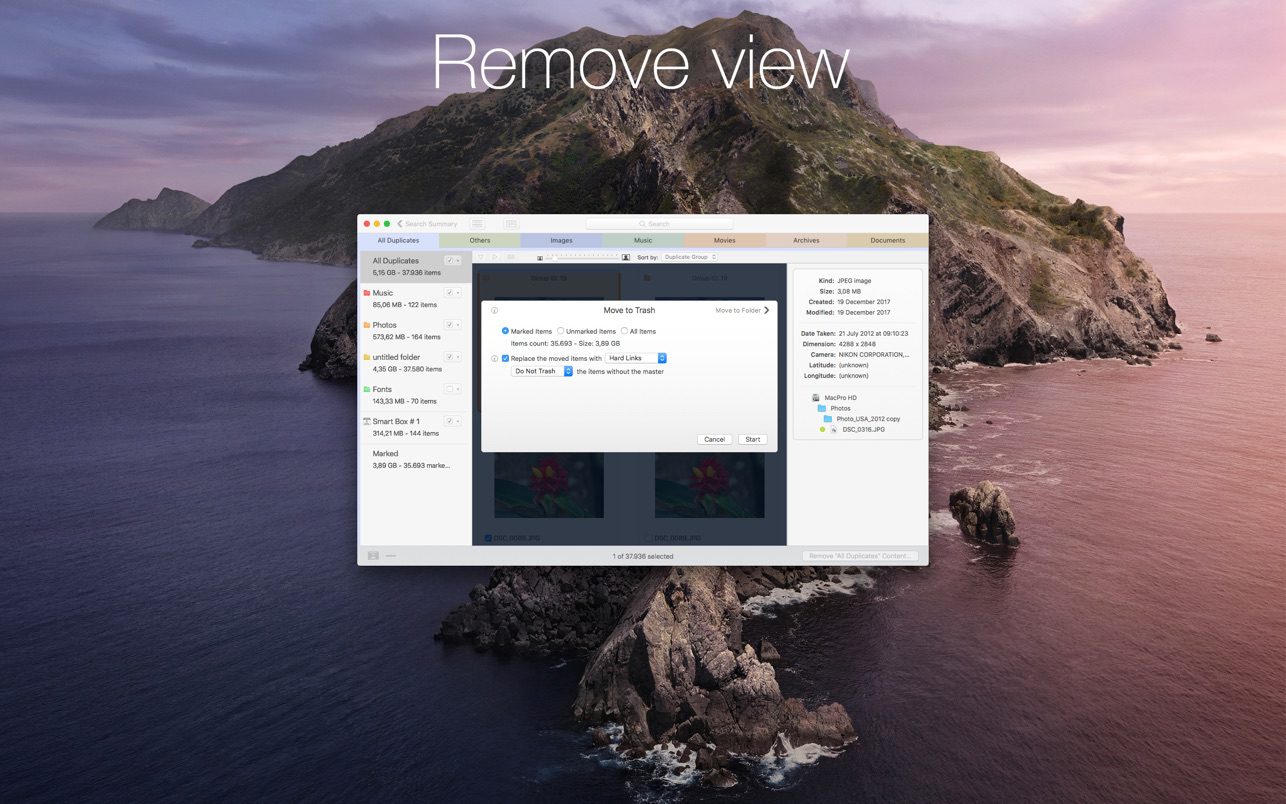The height and width of the screenshot is (804, 1286).
Task: Click the Music folder icon in sidebar
Action: (367, 293)
